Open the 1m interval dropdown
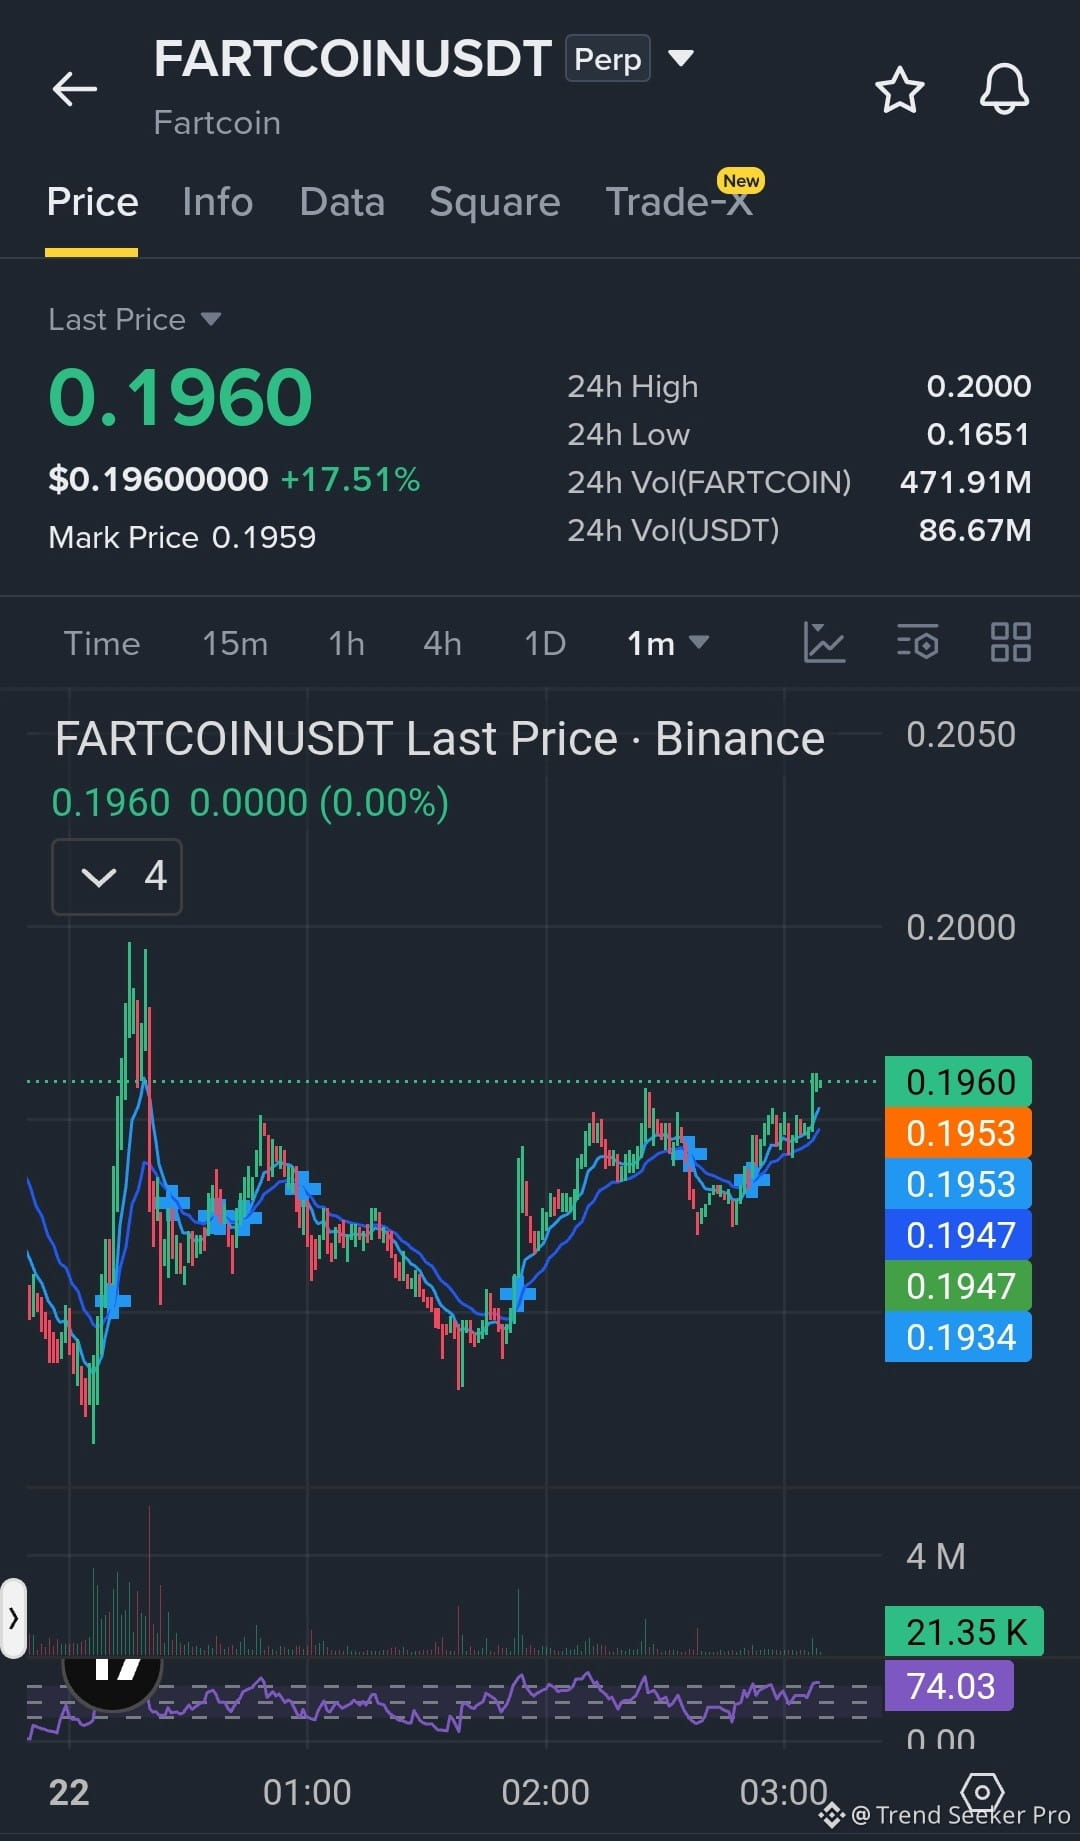Screen dimensions: 1080x1841 point(667,643)
